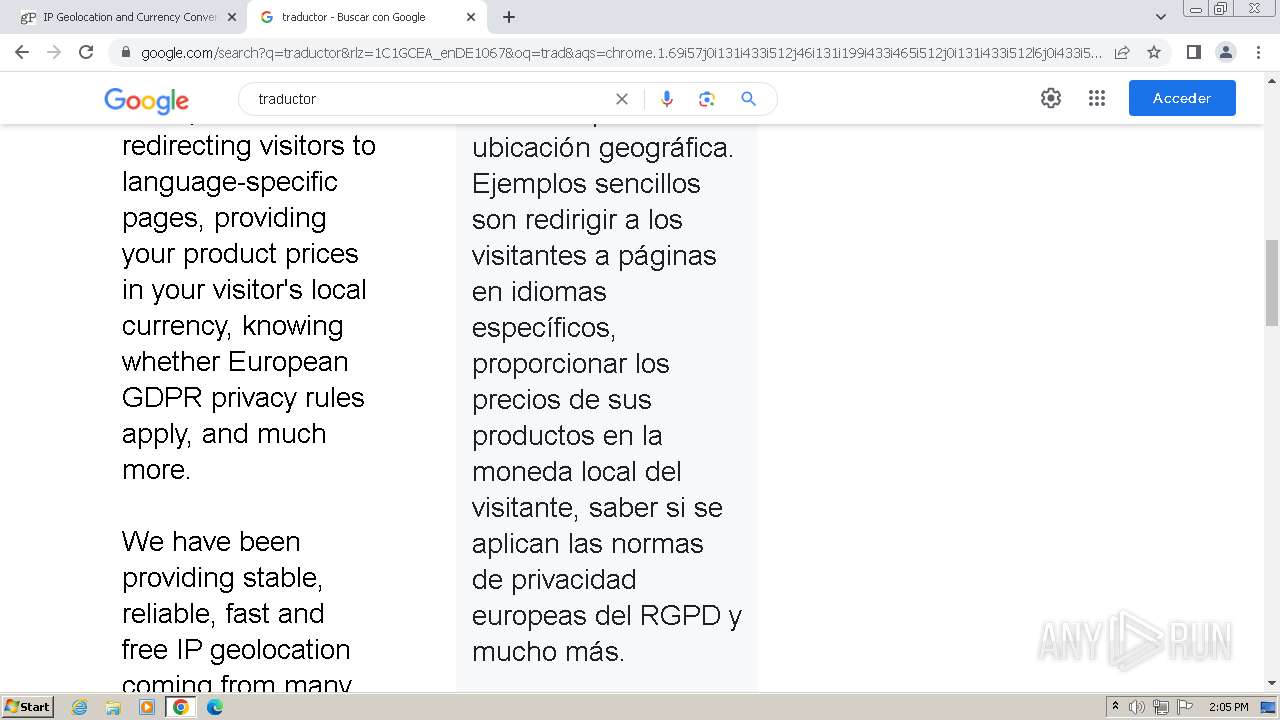Open the network tray icon
1280x720 pixels.
(x=1161, y=707)
